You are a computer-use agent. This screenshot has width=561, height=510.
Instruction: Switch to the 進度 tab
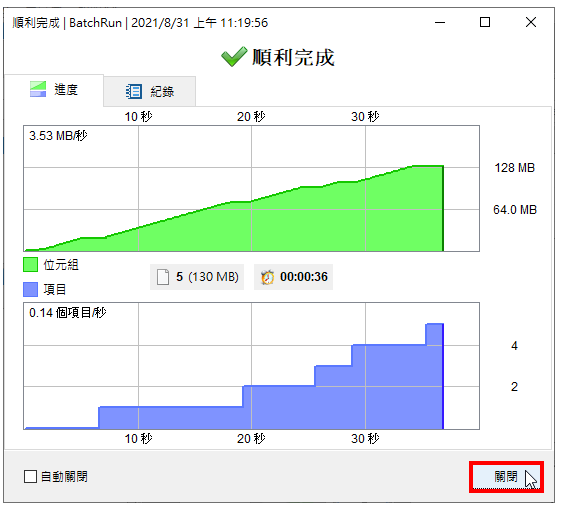[x=54, y=89]
